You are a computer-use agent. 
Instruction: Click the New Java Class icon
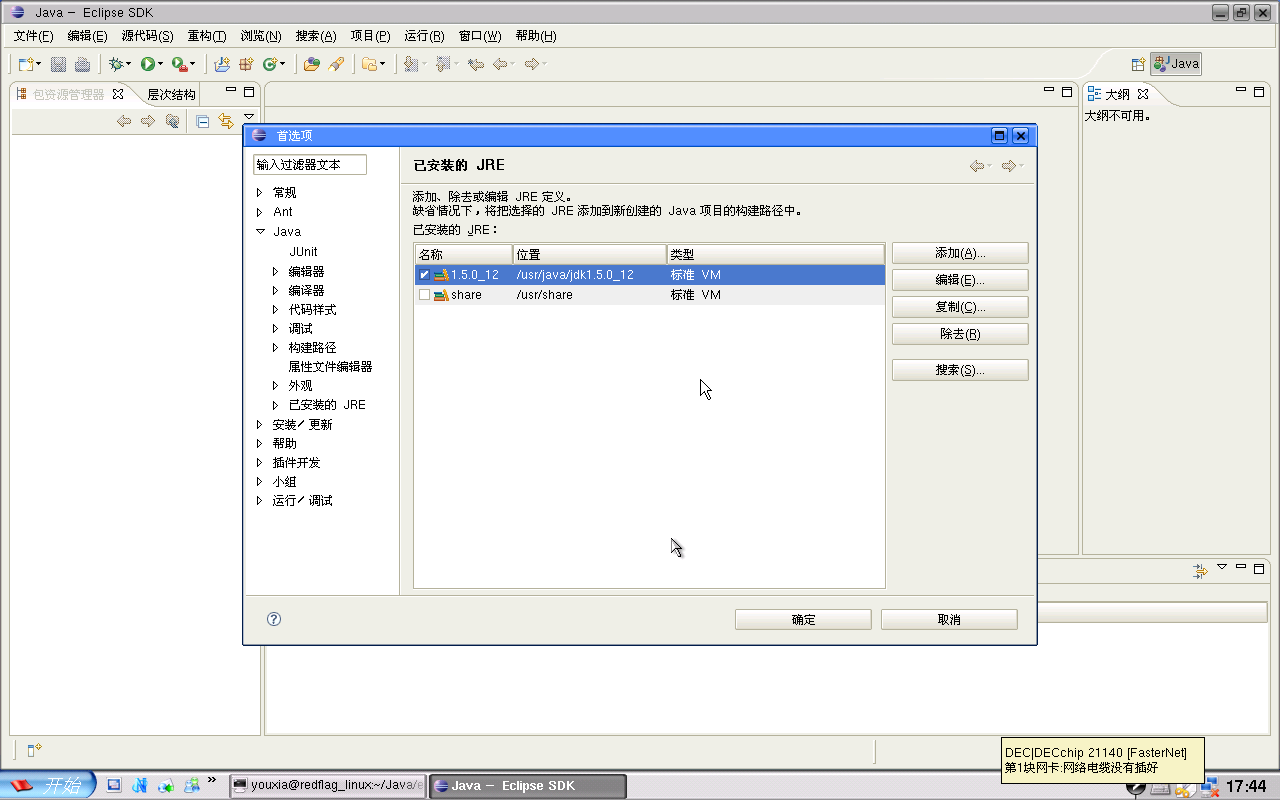[269, 64]
